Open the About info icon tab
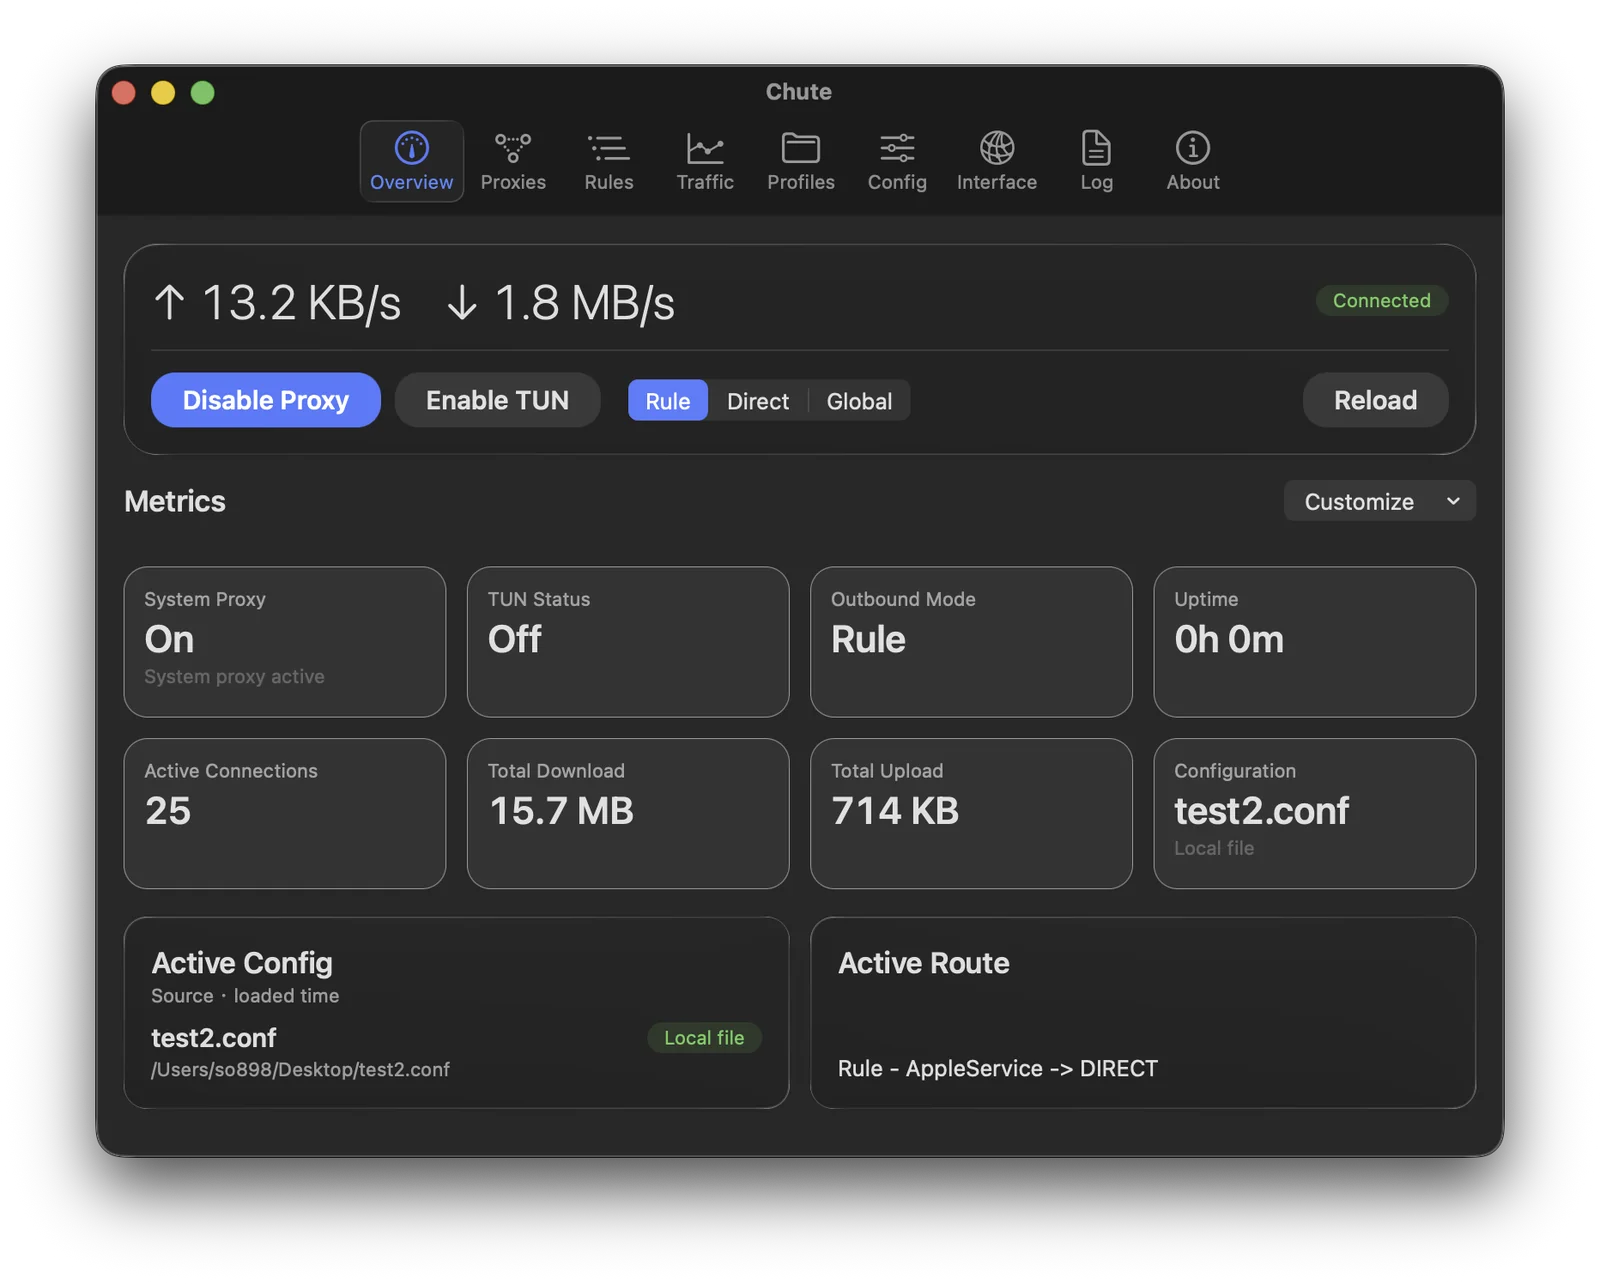The width and height of the screenshot is (1600, 1284). (x=1192, y=161)
